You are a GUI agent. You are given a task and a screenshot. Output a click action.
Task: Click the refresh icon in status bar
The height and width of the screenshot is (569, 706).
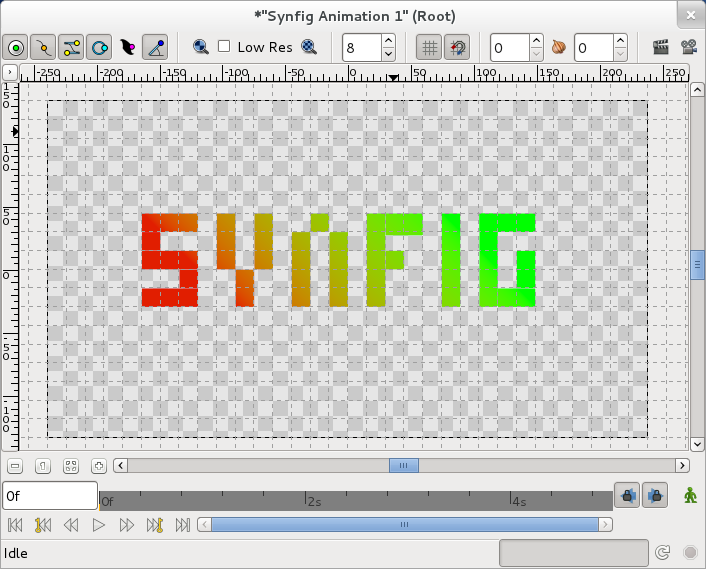(663, 552)
